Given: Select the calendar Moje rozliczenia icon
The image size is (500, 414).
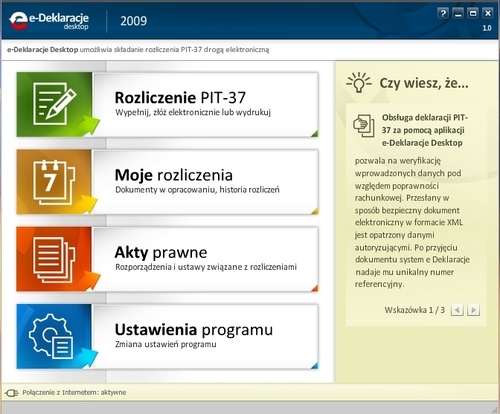Looking at the screenshot, I should tap(54, 182).
